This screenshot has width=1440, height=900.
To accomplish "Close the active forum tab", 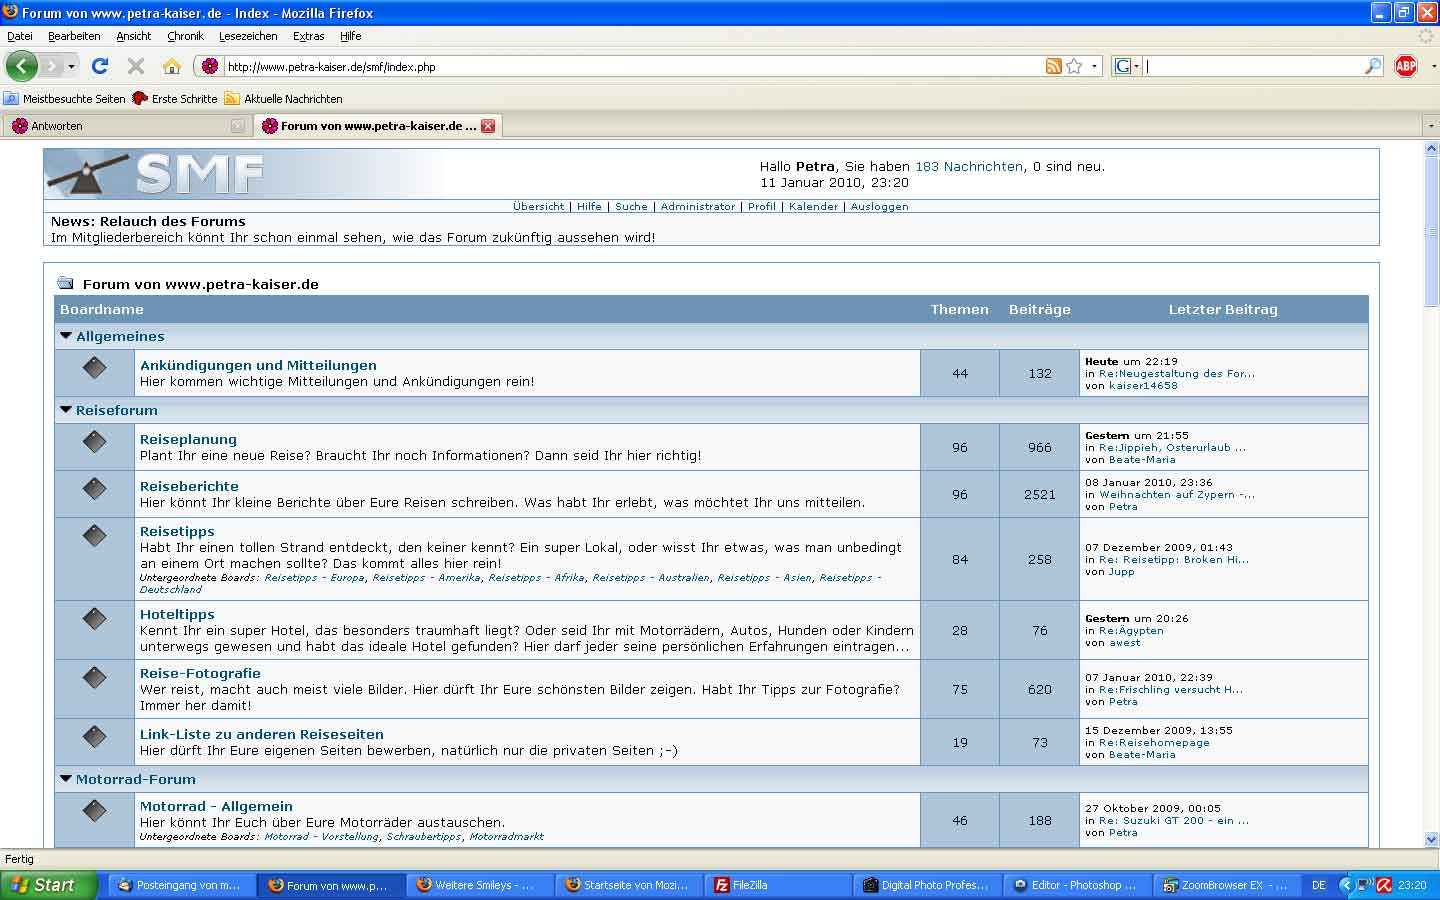I will (x=488, y=126).
